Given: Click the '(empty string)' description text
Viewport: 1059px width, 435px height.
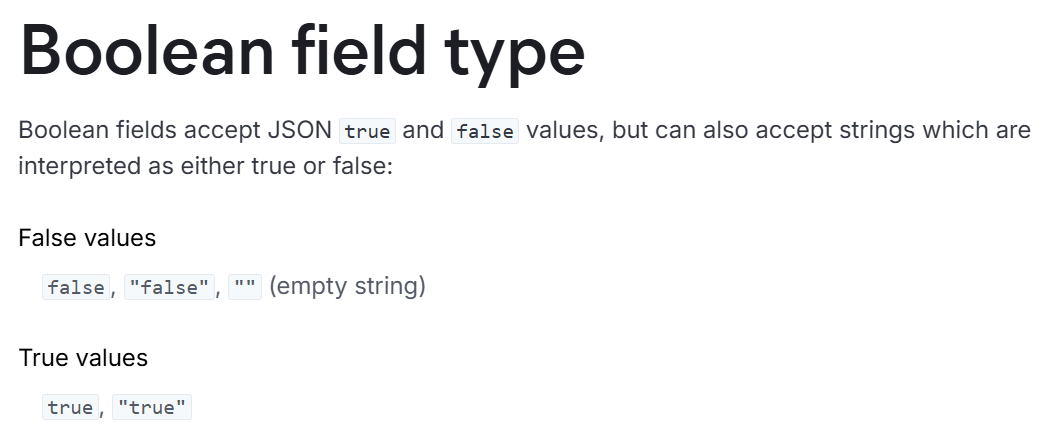Looking at the screenshot, I should coord(347,286).
